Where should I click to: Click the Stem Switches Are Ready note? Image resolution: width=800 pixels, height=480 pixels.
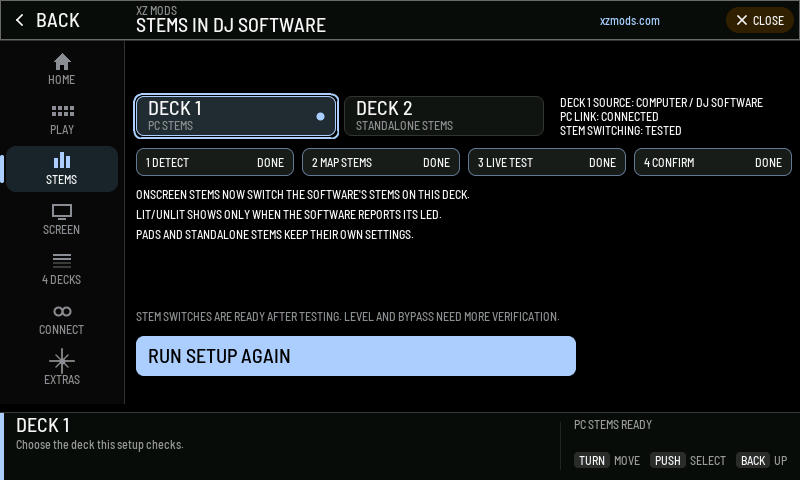(x=347, y=317)
